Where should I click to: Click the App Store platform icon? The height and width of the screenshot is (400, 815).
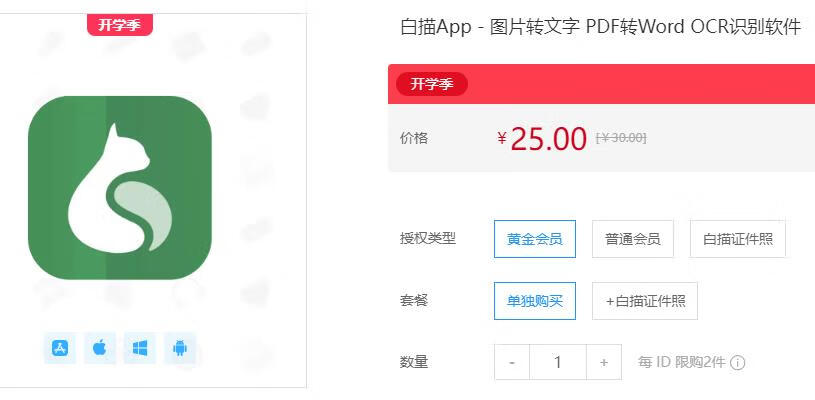tap(60, 348)
